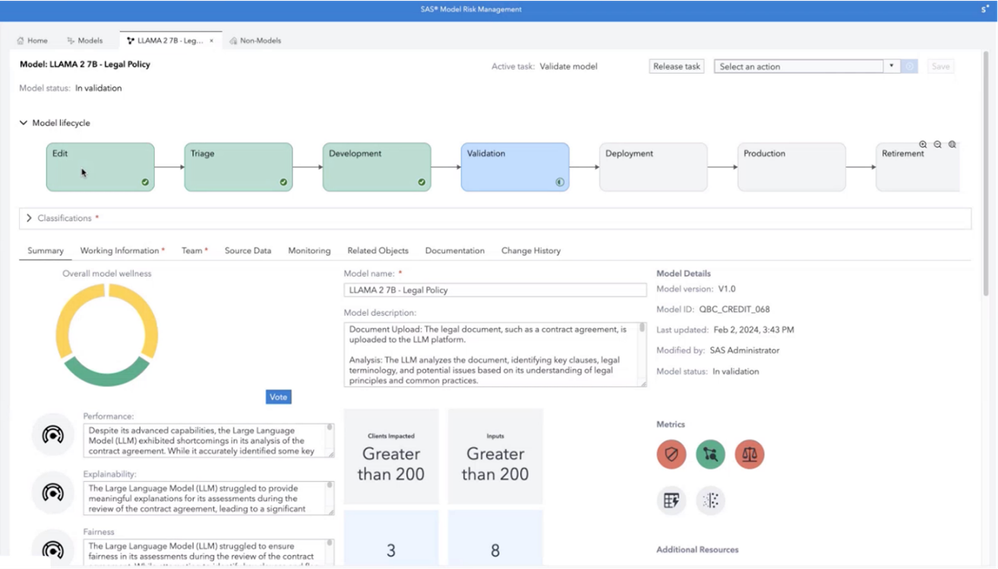Click the Fairness gauge icon
998x569 pixels.
(53, 549)
